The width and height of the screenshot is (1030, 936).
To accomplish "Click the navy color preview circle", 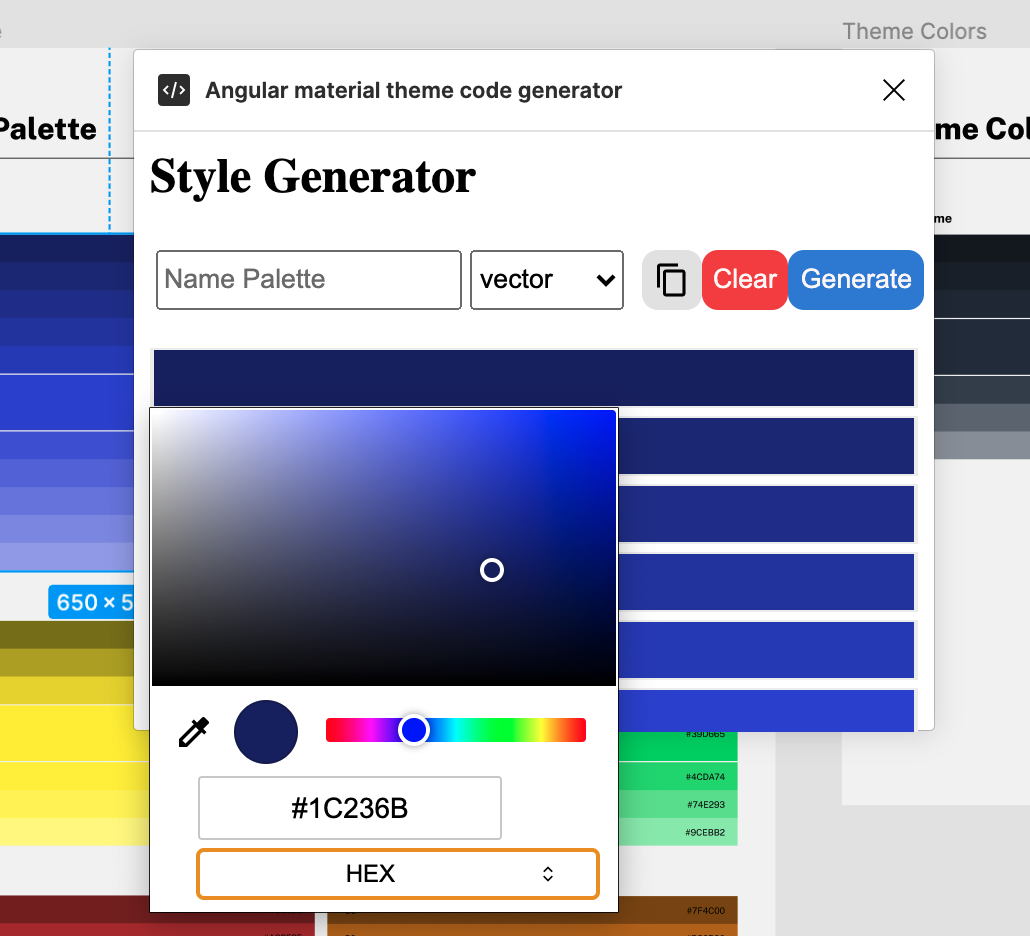I will pos(265,731).
